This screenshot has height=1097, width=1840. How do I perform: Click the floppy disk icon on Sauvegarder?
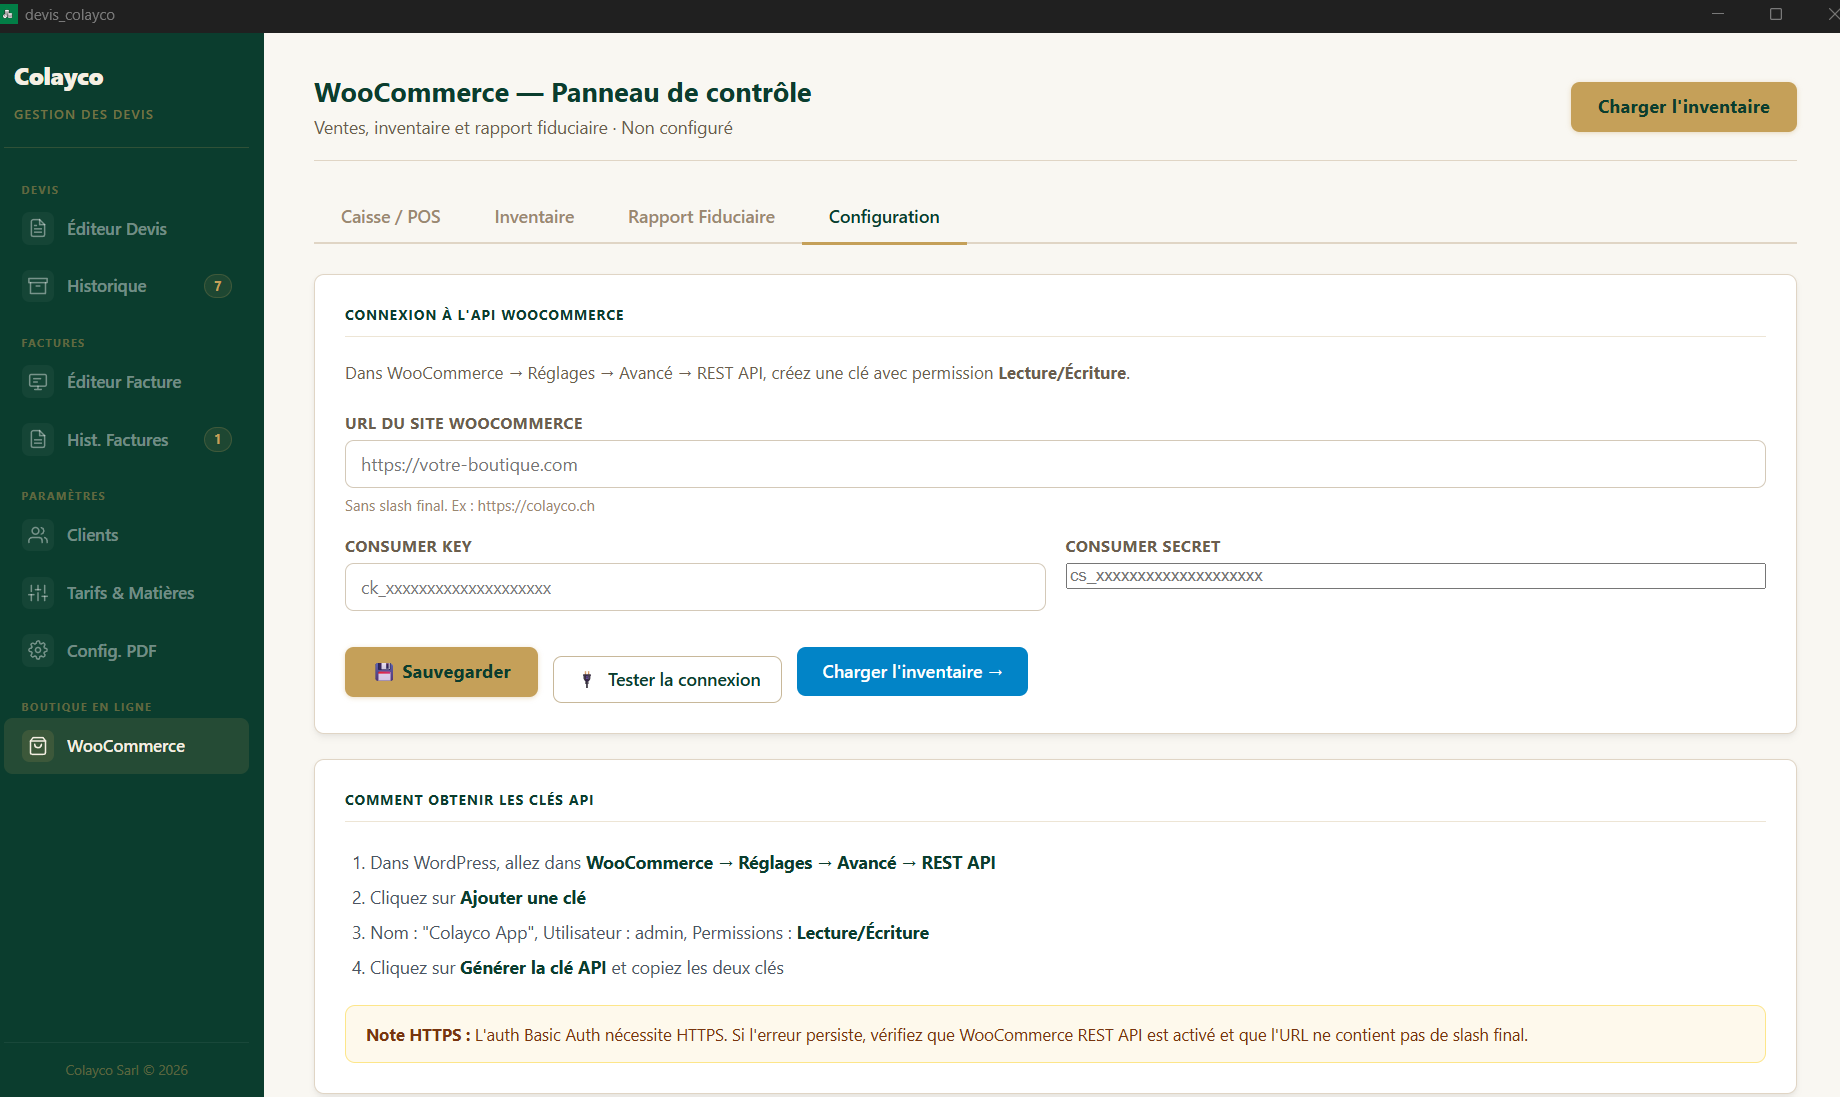[384, 672]
